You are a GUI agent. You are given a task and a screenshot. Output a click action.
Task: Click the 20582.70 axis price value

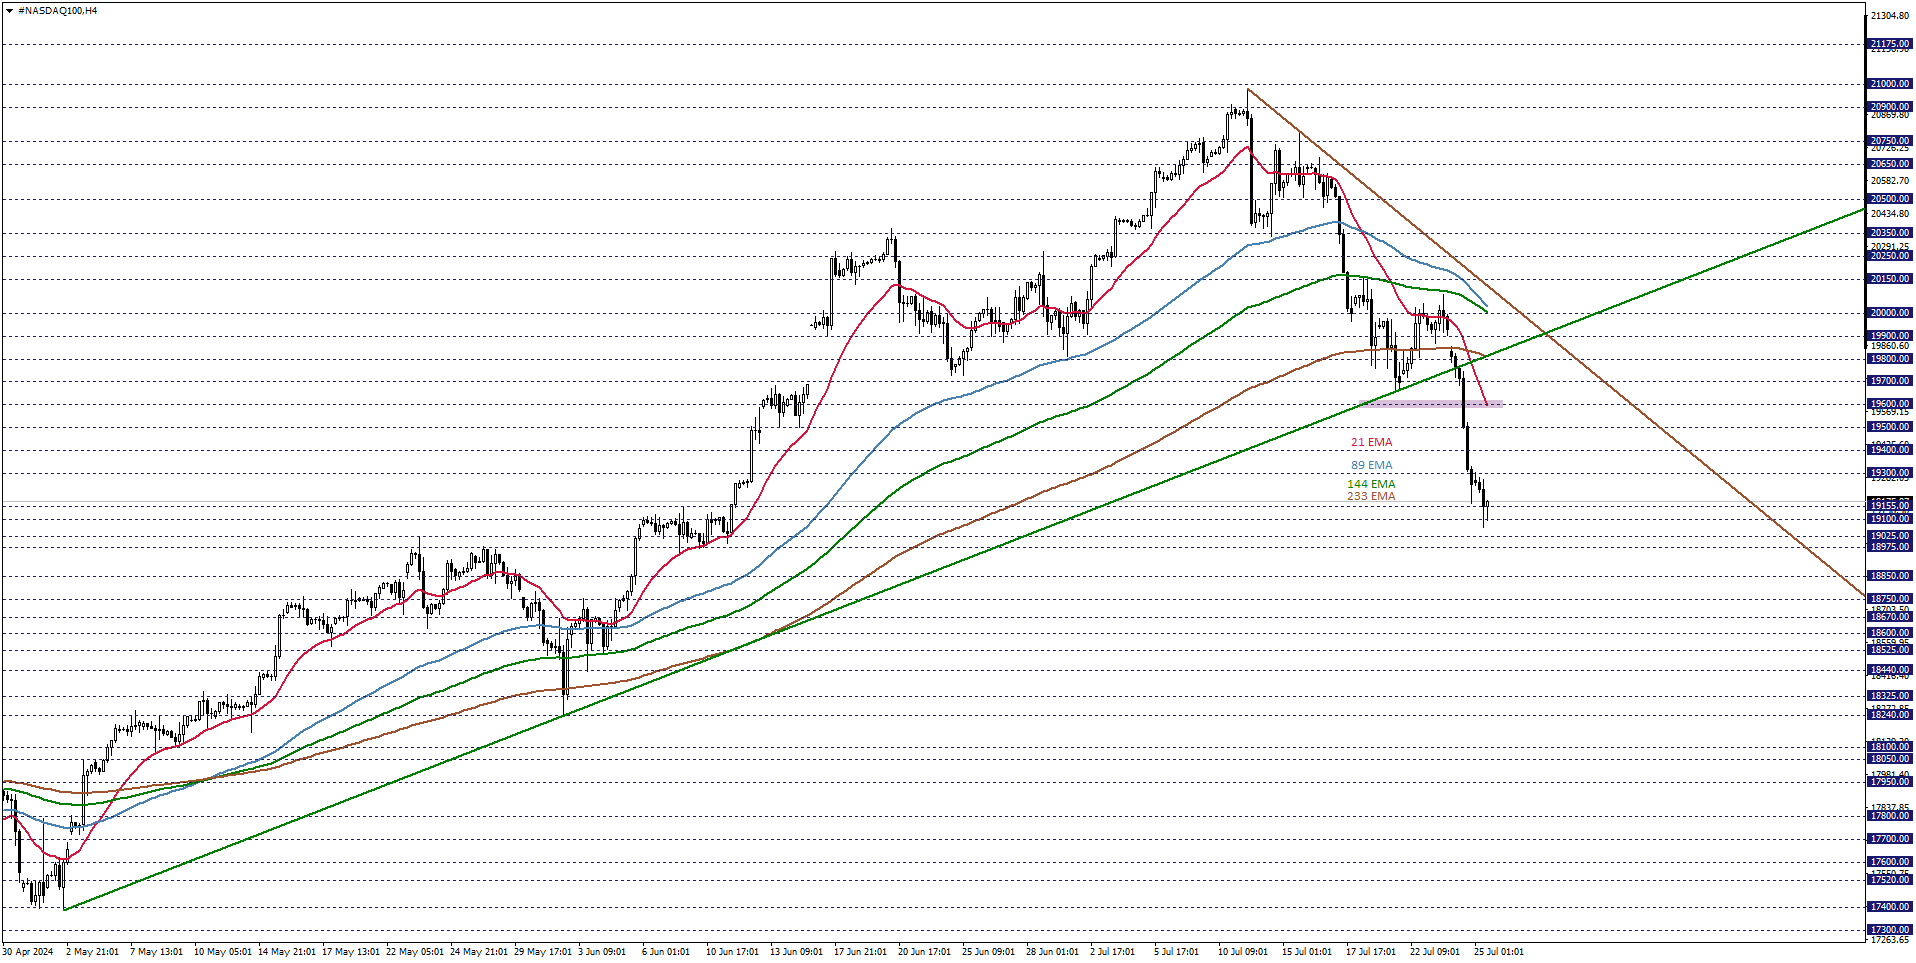(1890, 181)
